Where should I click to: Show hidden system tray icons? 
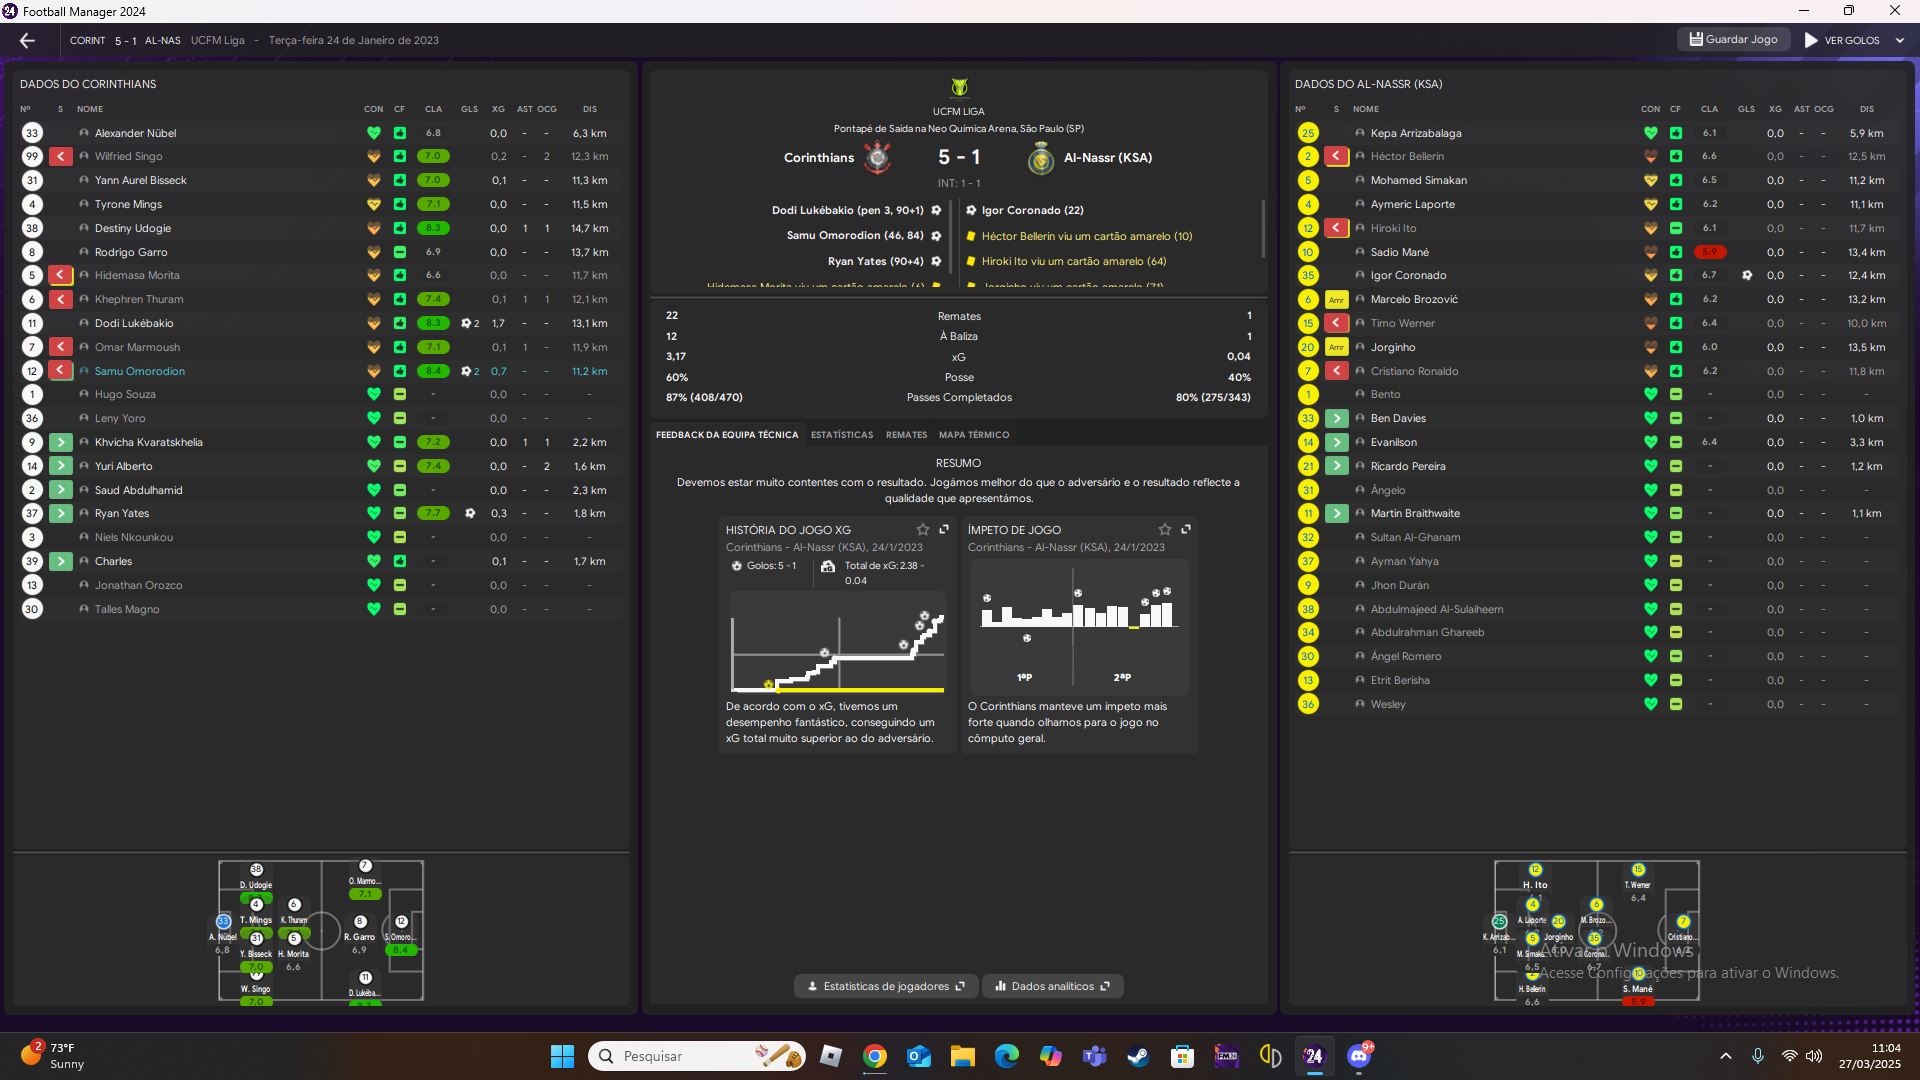(x=1726, y=1056)
